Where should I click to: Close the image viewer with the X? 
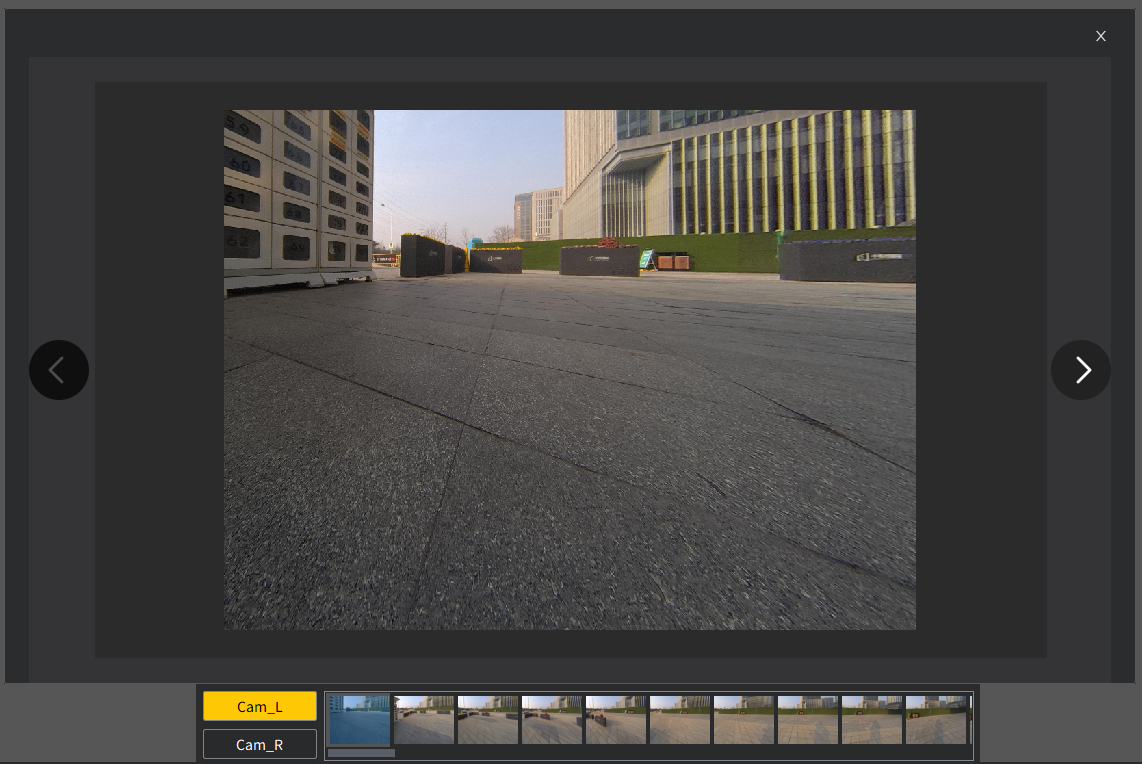pos(1100,36)
